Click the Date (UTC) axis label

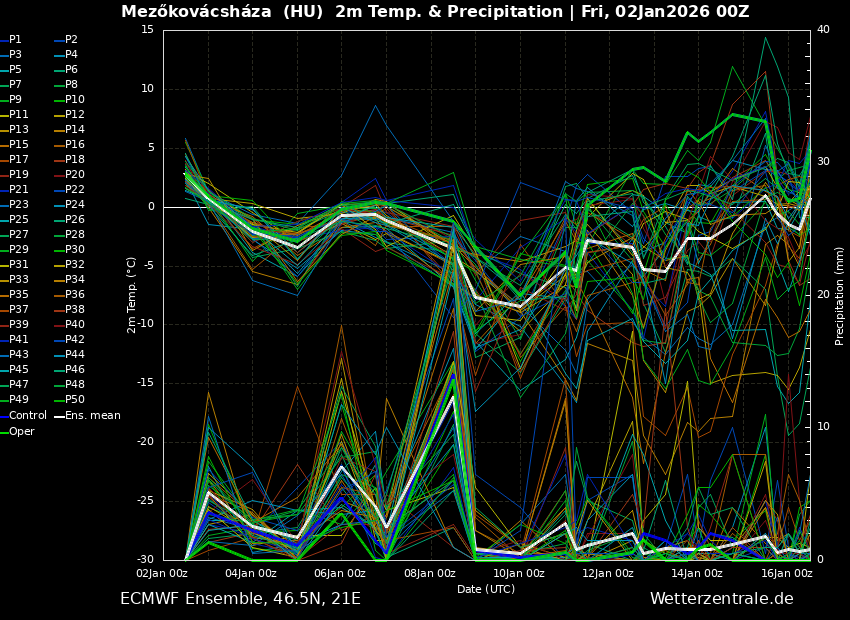click(x=486, y=589)
